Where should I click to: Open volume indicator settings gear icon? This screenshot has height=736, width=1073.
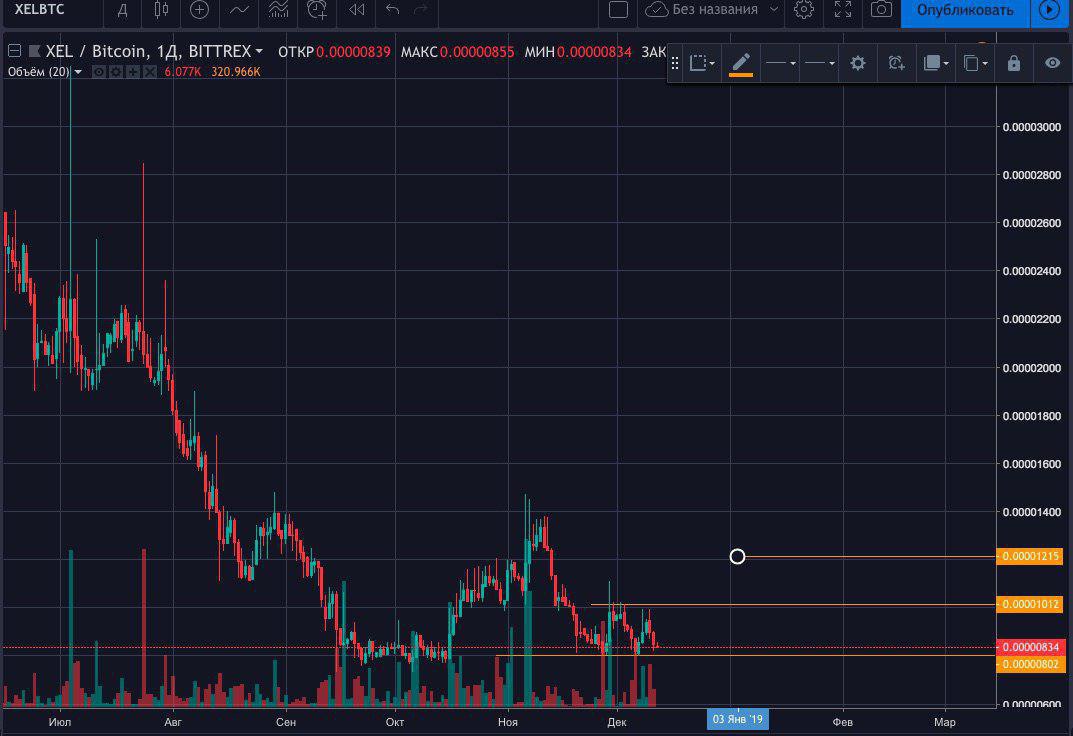(116, 72)
